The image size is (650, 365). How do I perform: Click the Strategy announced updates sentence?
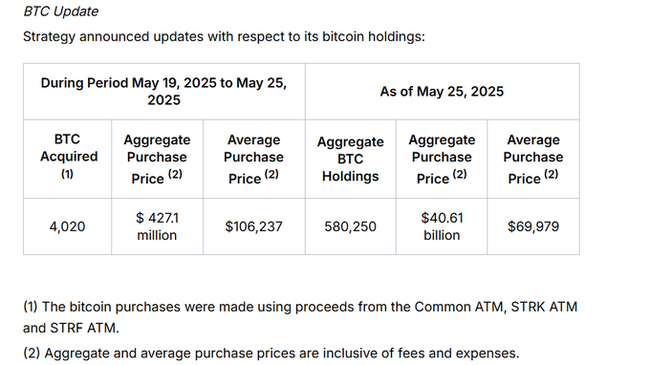pos(224,36)
